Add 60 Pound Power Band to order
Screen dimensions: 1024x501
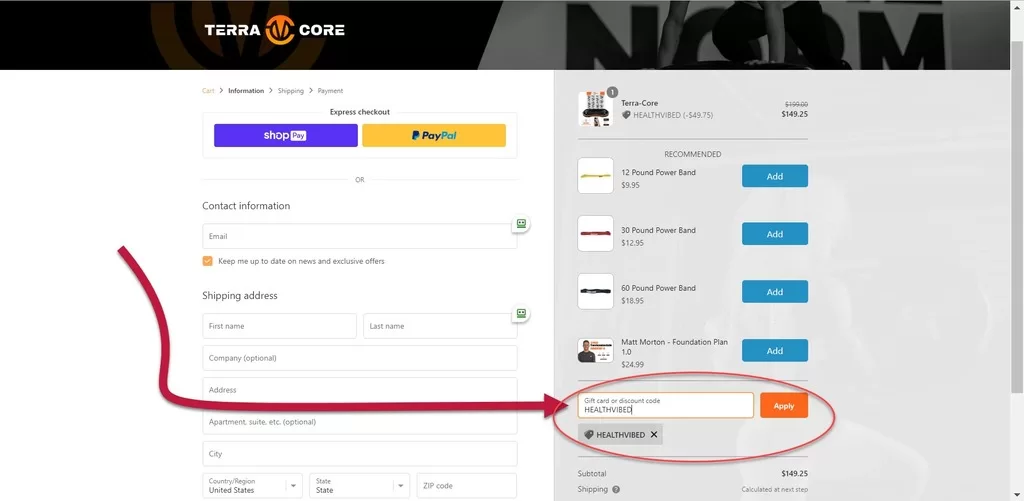[774, 292]
